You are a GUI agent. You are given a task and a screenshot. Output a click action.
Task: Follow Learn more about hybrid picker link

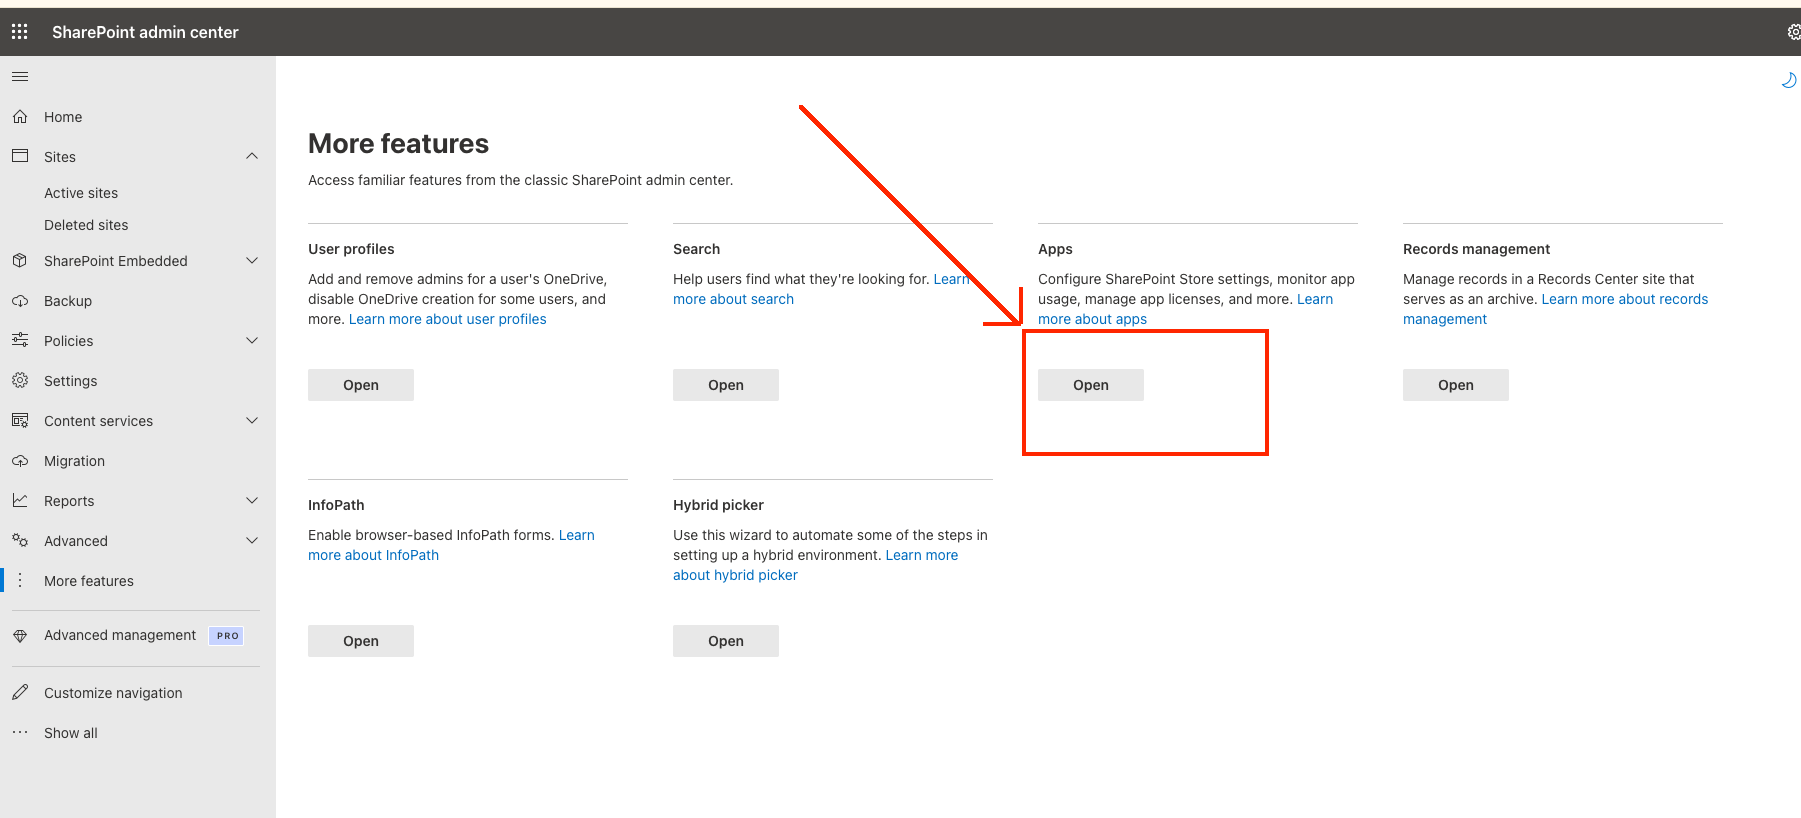click(x=735, y=575)
